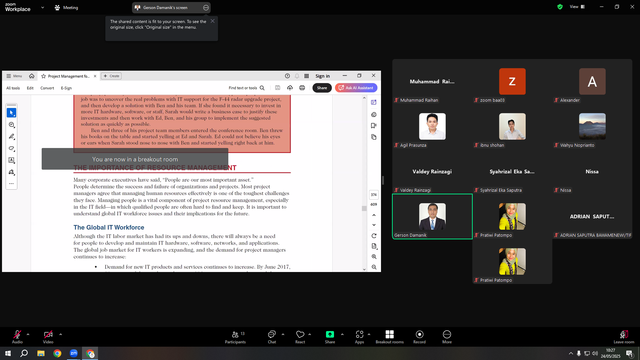Choose the zoom marquee tool
The height and width of the screenshot is (360, 640).
click(x=11, y=125)
